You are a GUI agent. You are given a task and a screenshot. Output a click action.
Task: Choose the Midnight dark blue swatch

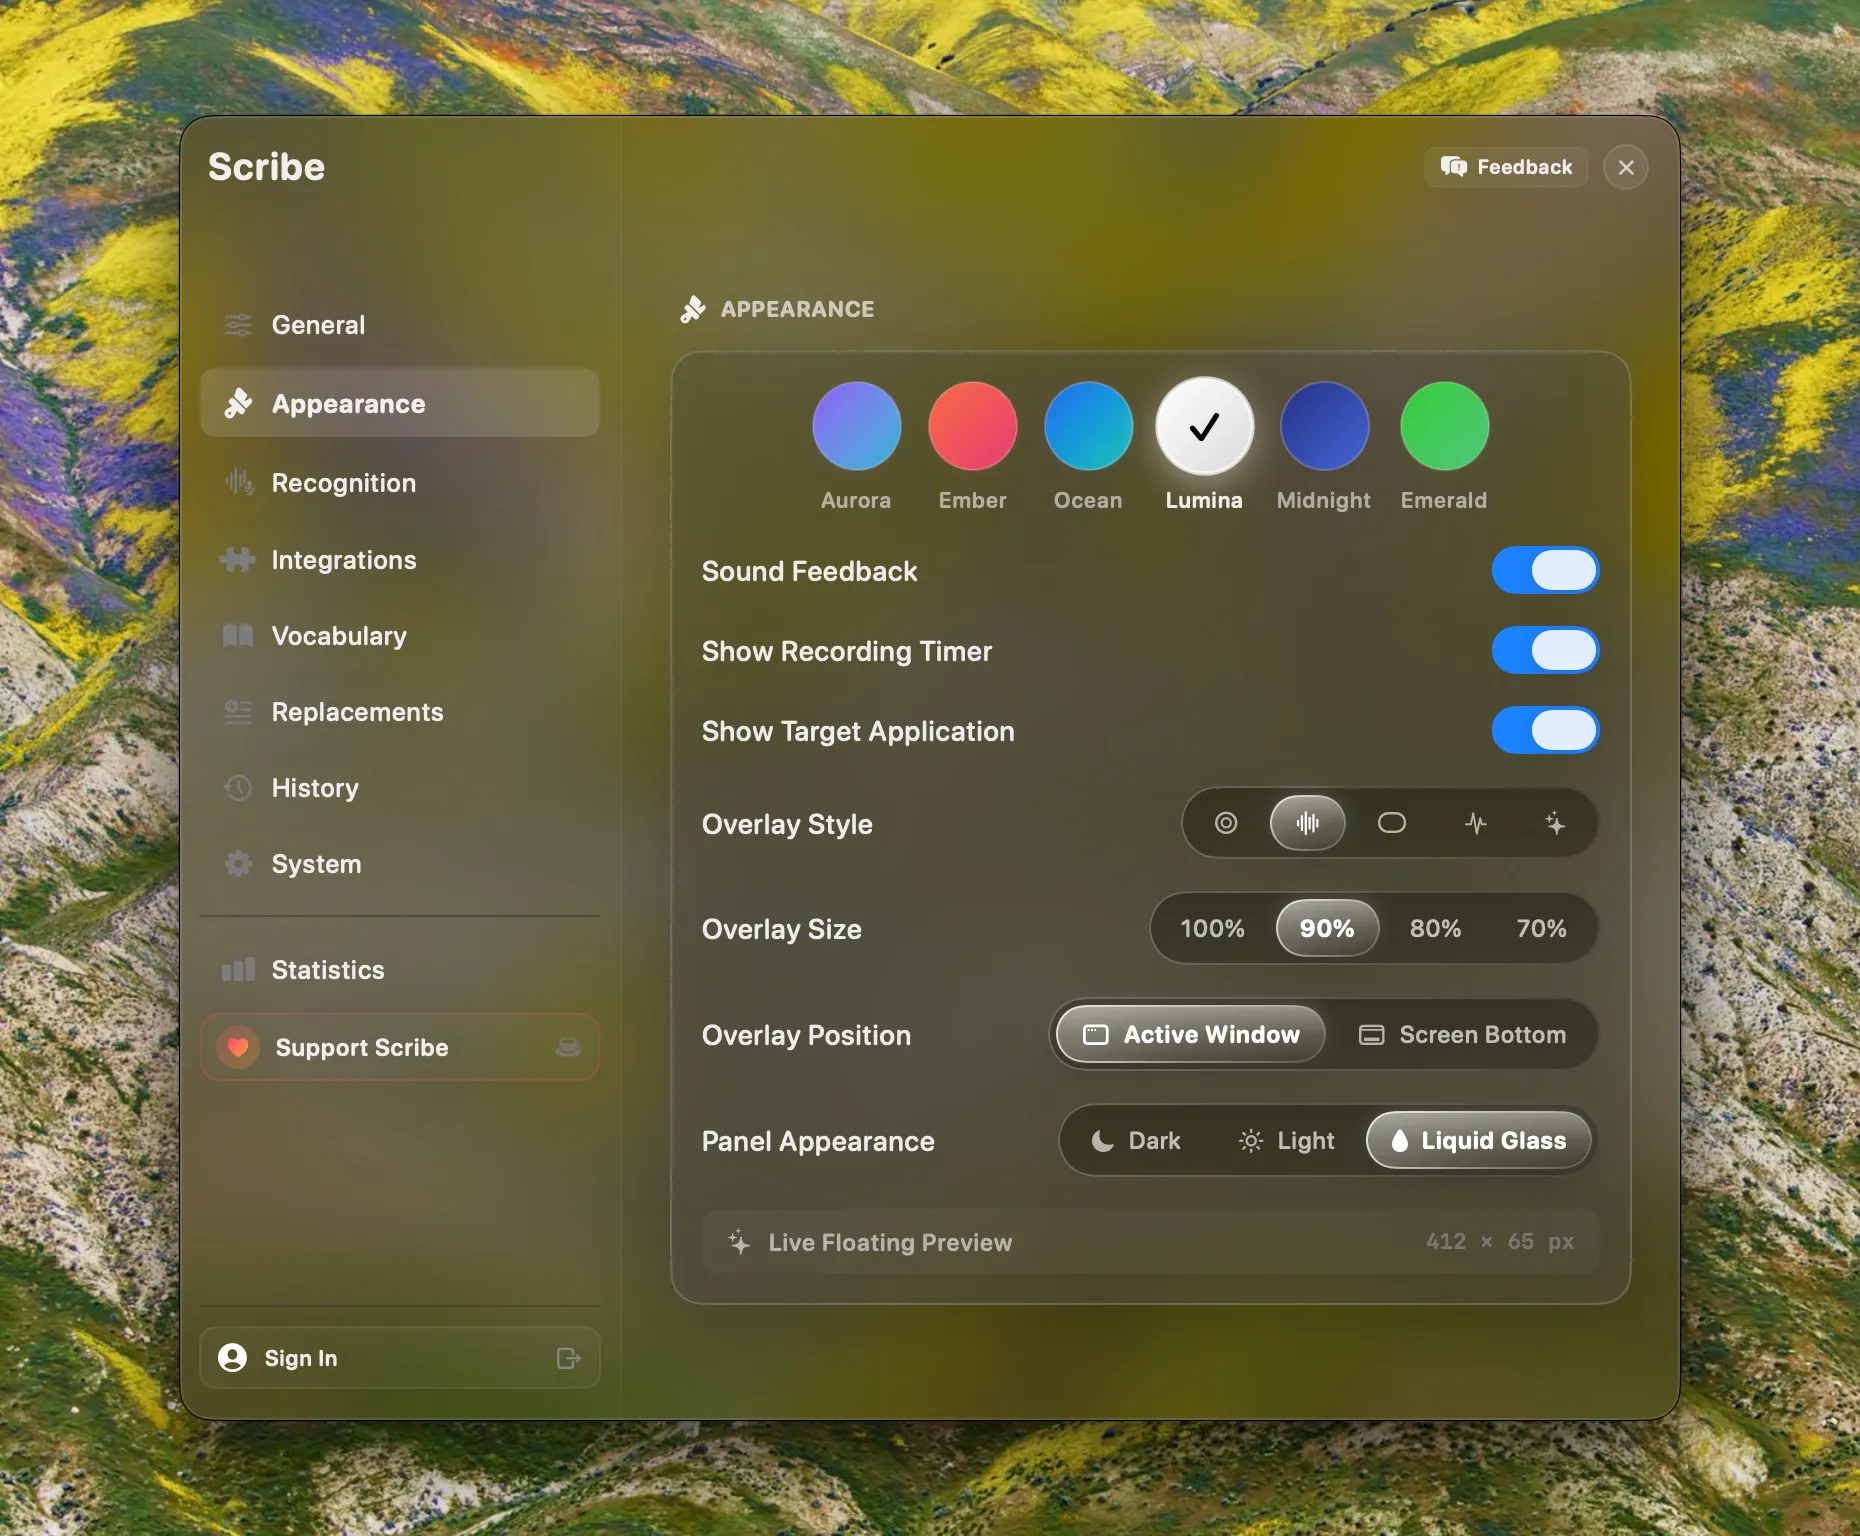(x=1325, y=426)
